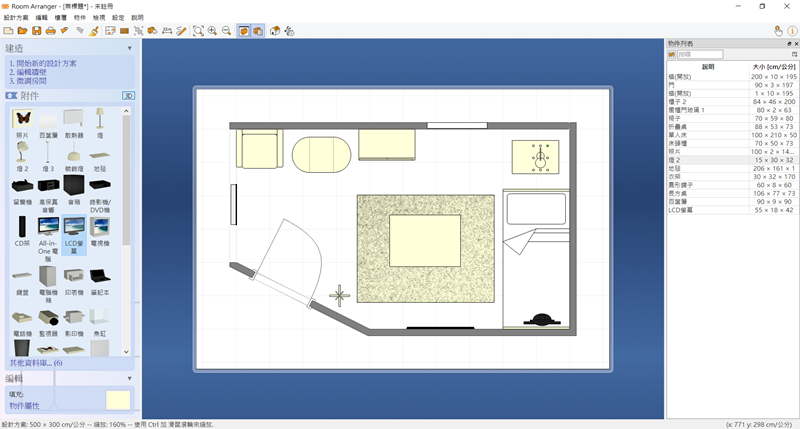Collapse the 建造 panel arrow
800x429 pixels.
click(x=130, y=48)
